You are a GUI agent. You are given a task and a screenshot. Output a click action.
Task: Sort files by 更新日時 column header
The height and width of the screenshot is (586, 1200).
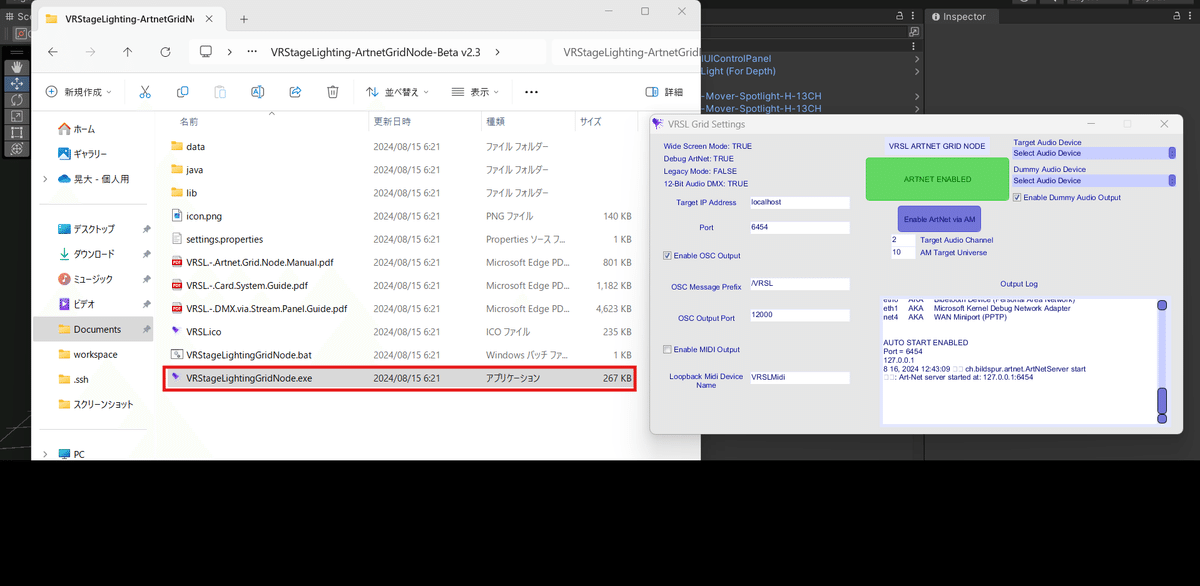[x=392, y=121]
